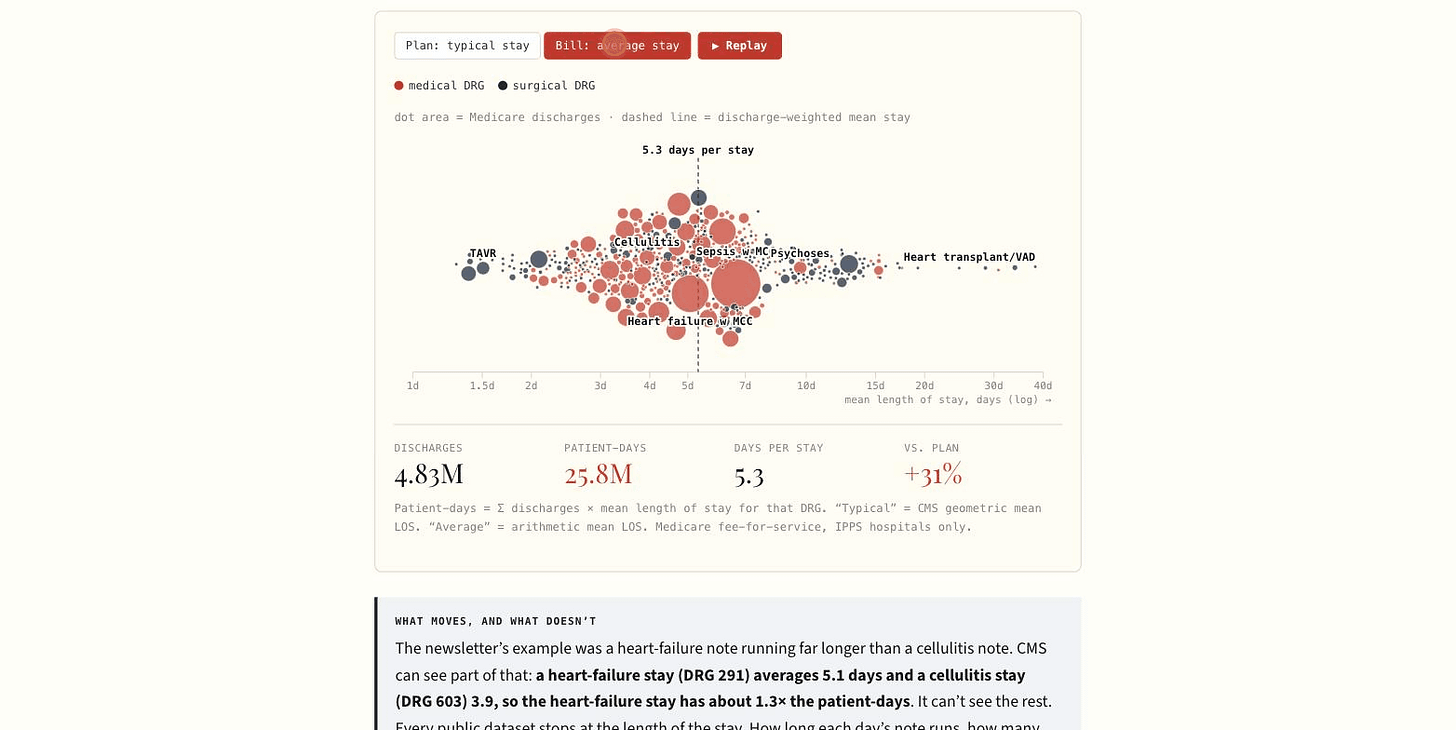The width and height of the screenshot is (1456, 730).
Task: Click the Psychoses label
Action: coord(800,254)
